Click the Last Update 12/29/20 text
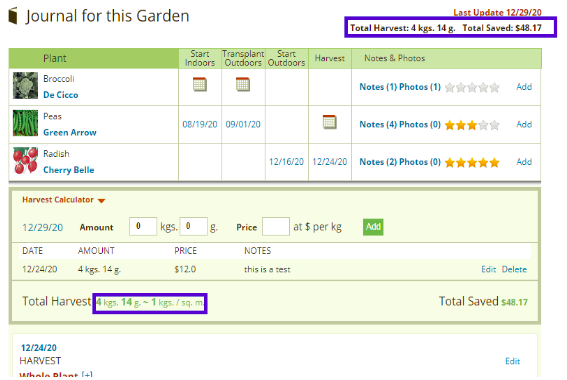The height and width of the screenshot is (380, 567). (498, 13)
